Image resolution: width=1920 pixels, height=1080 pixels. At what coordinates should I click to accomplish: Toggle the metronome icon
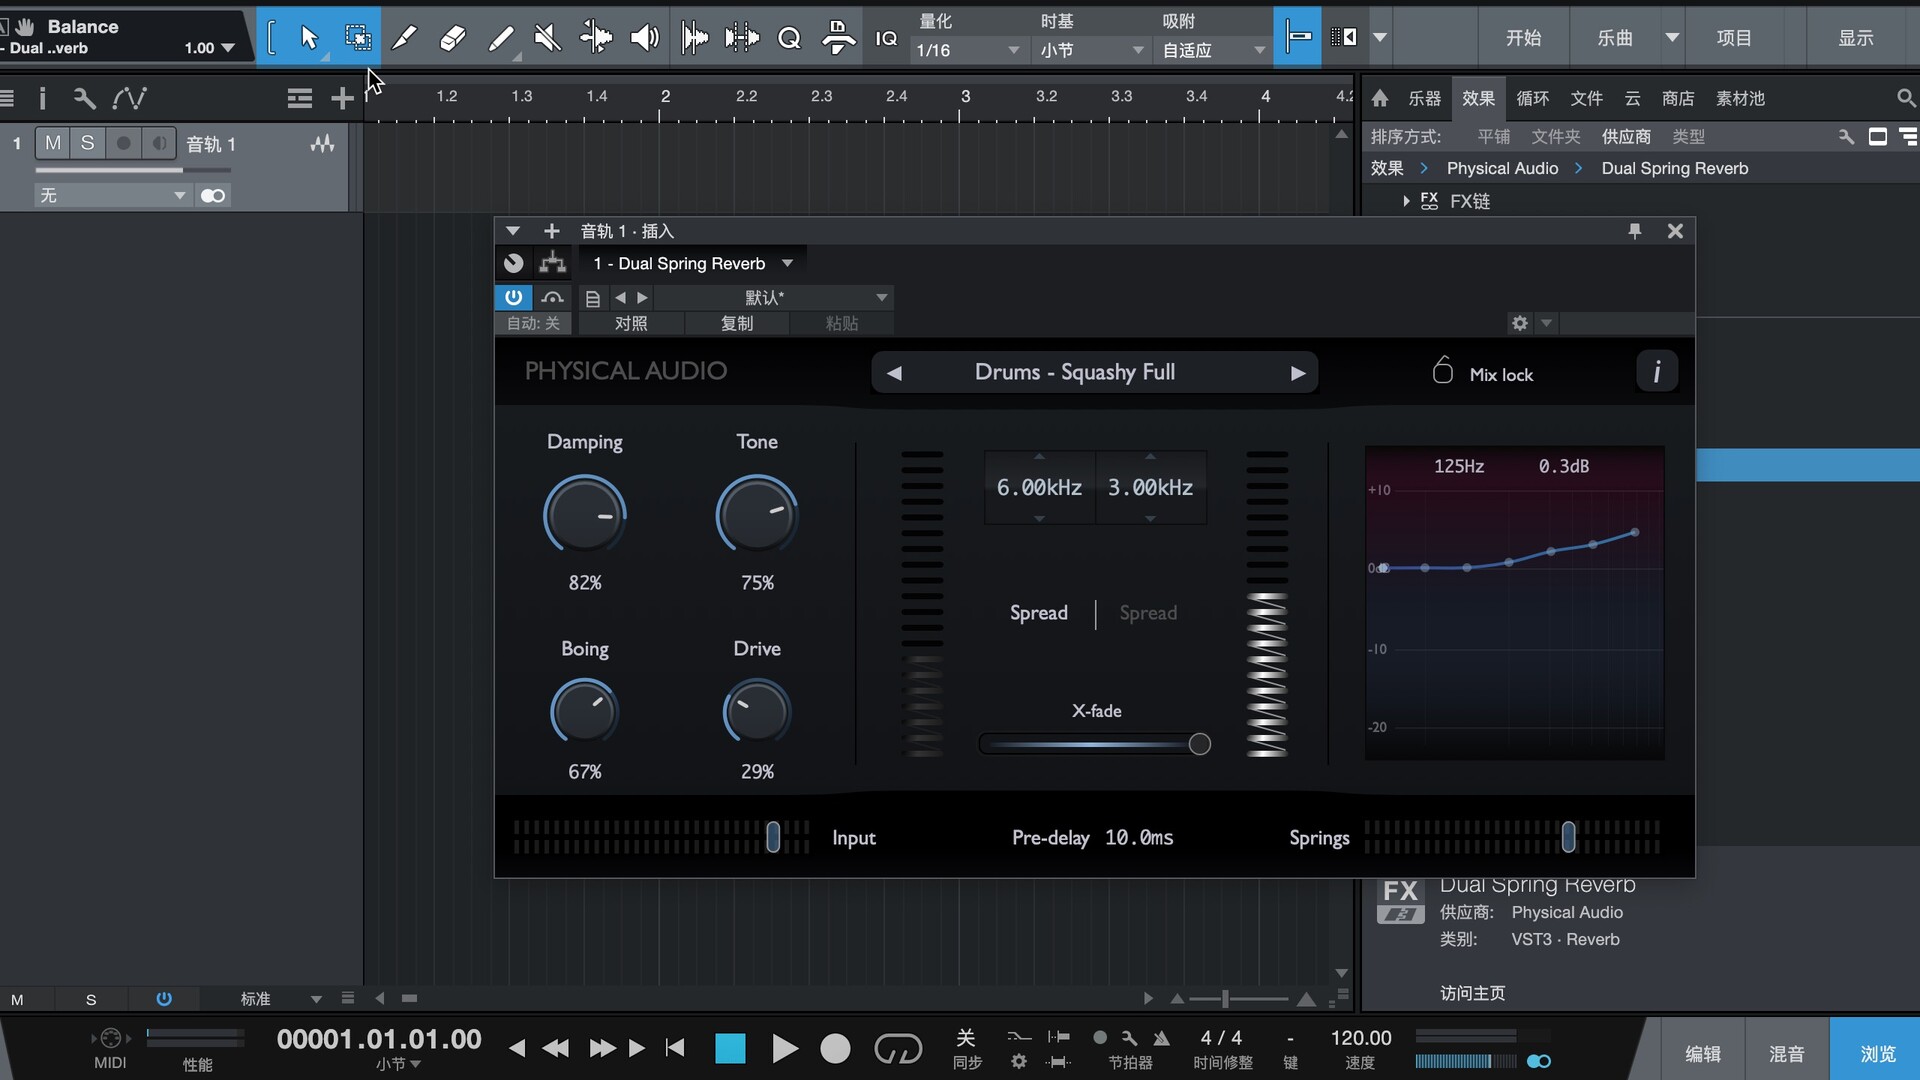pos(1161,1038)
